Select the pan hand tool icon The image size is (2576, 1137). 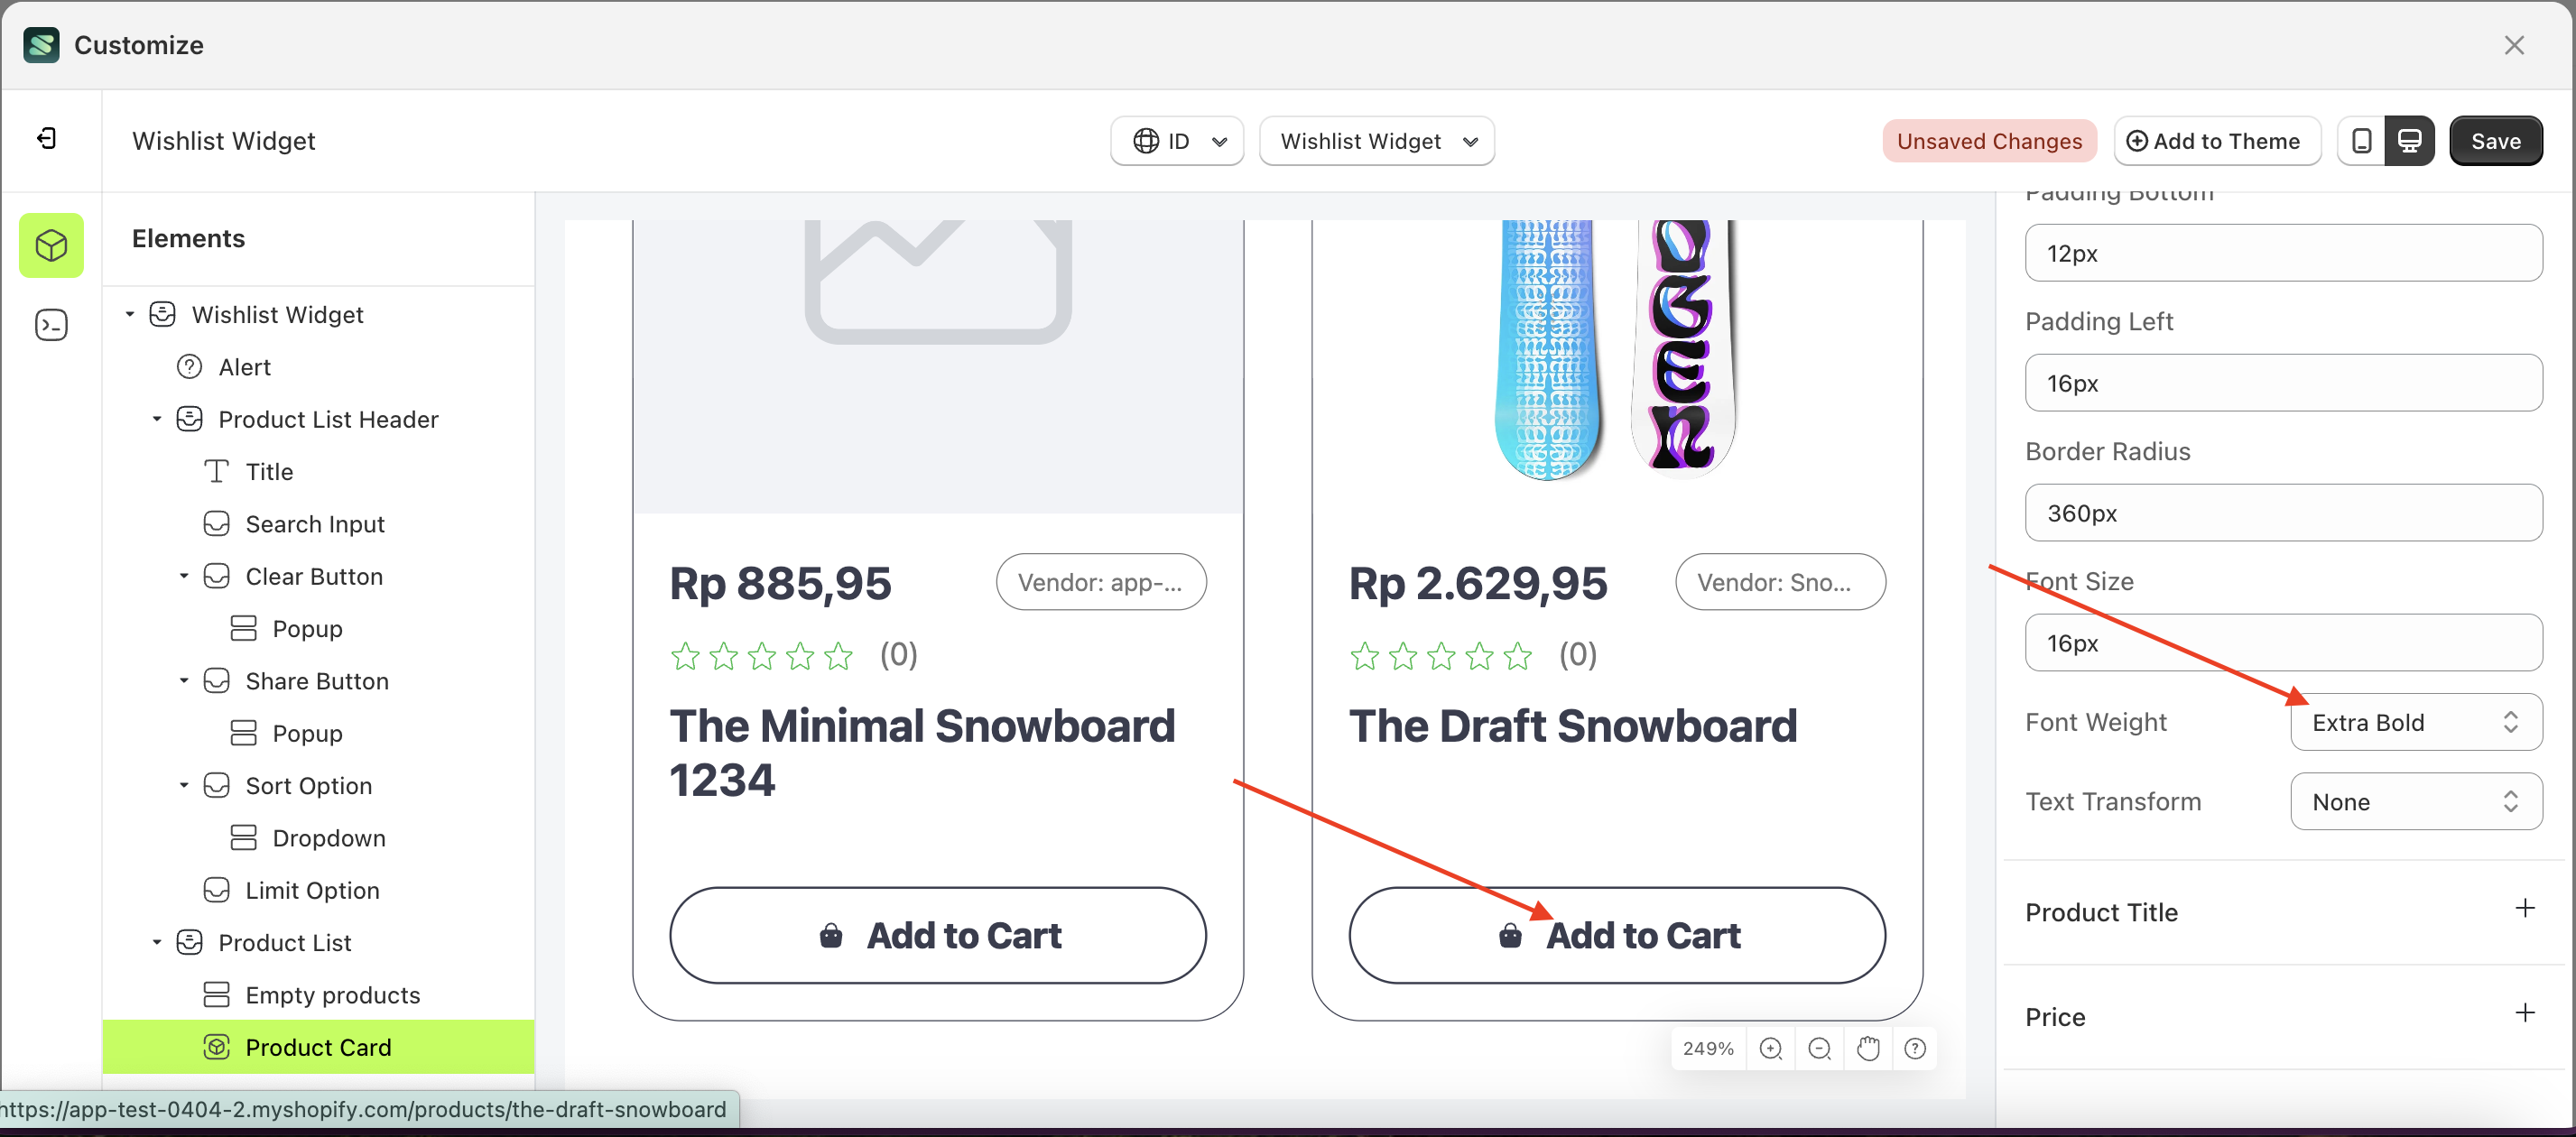(1868, 1048)
